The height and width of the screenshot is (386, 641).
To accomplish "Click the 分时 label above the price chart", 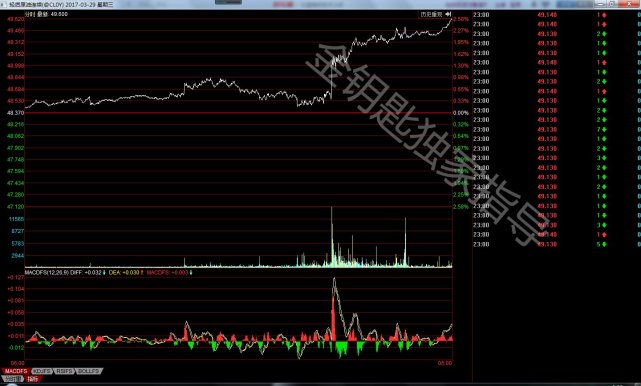I will (29, 14).
